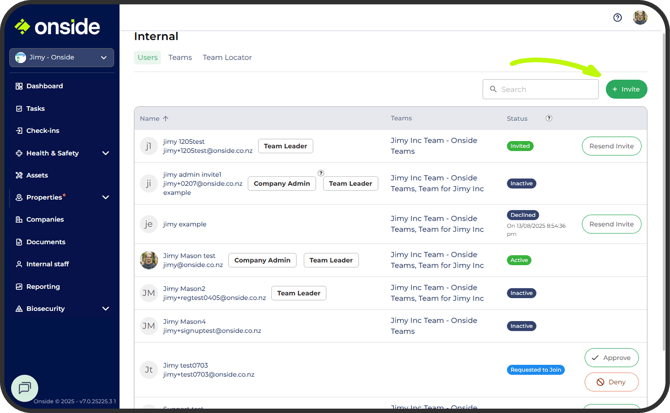This screenshot has height=413, width=670.
Task: Expand the Jimy - Onside company dropdown
Action: tap(104, 58)
